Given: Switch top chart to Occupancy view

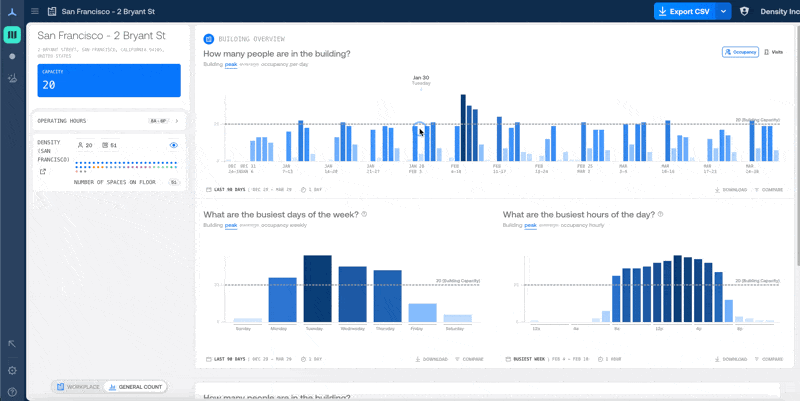Looking at the screenshot, I should [x=740, y=52].
